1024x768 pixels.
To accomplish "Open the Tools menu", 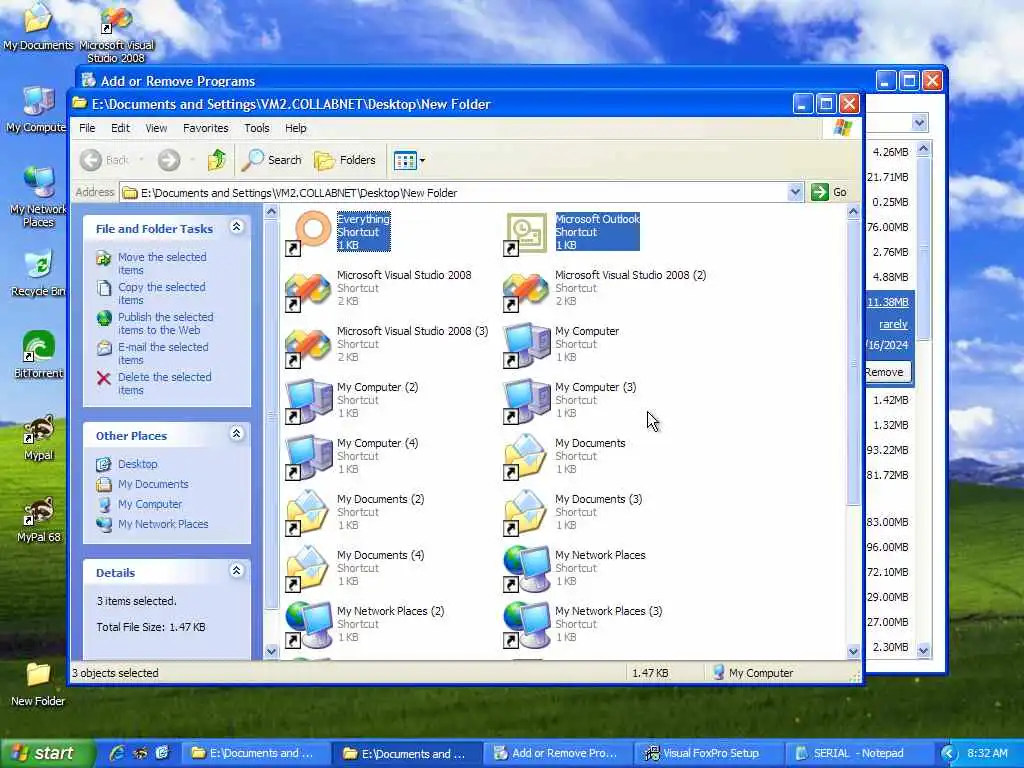I will tap(257, 128).
